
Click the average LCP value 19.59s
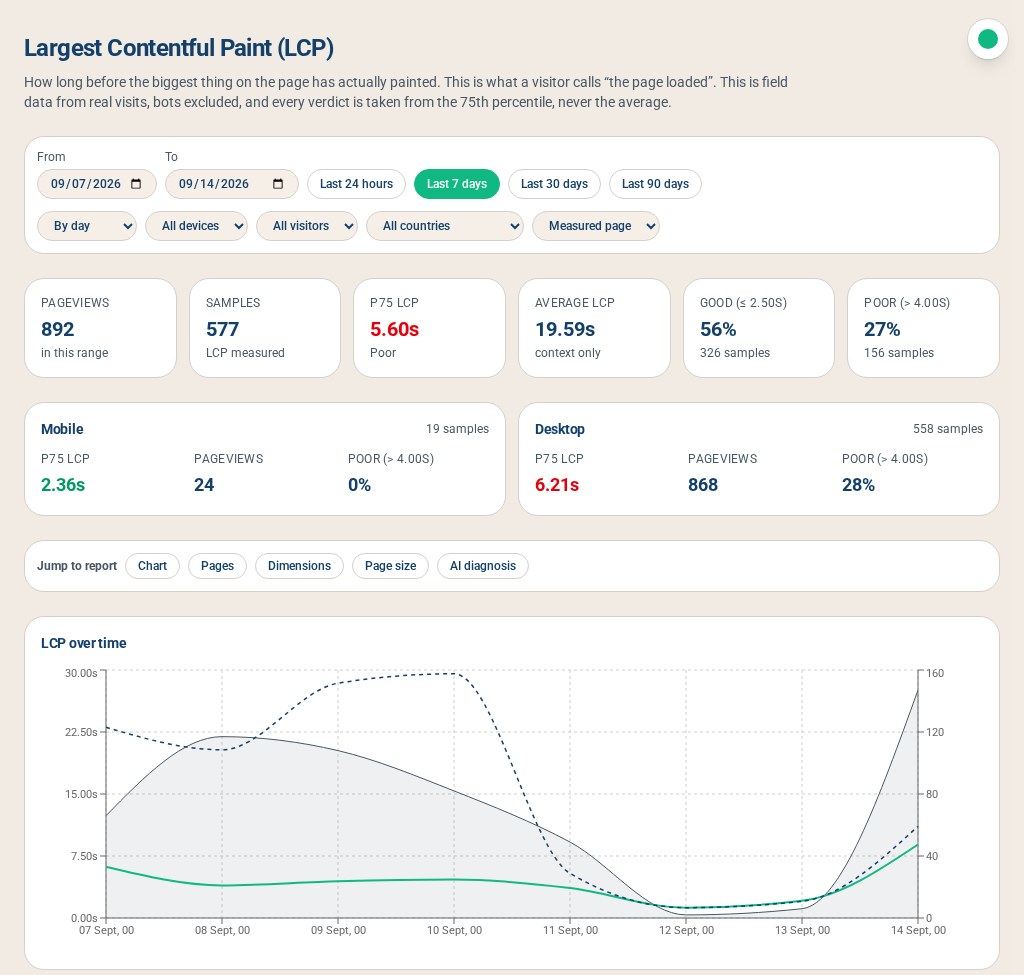pos(565,330)
